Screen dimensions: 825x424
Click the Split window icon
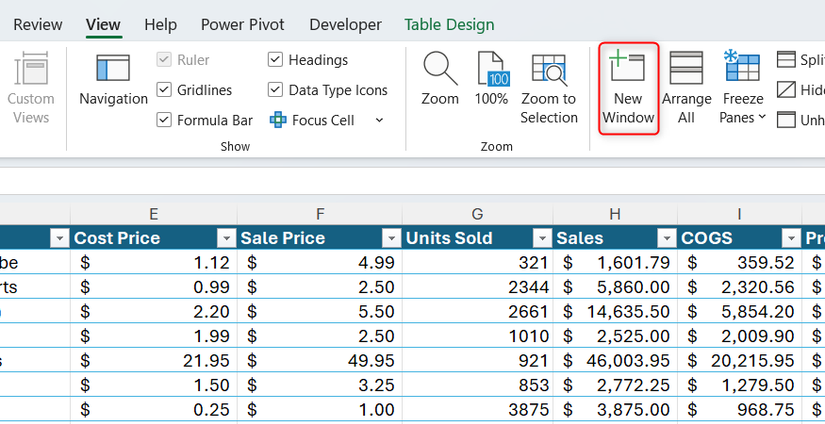pyautogui.click(x=786, y=60)
